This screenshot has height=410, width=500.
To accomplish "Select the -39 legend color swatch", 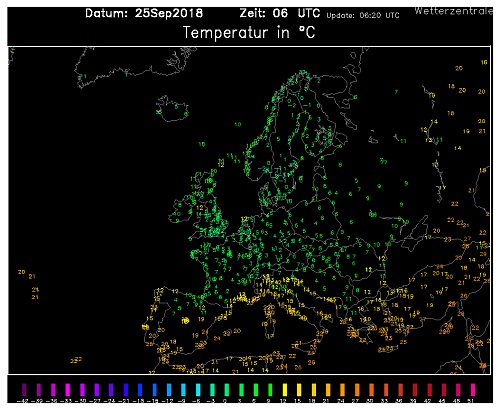I will (39, 390).
